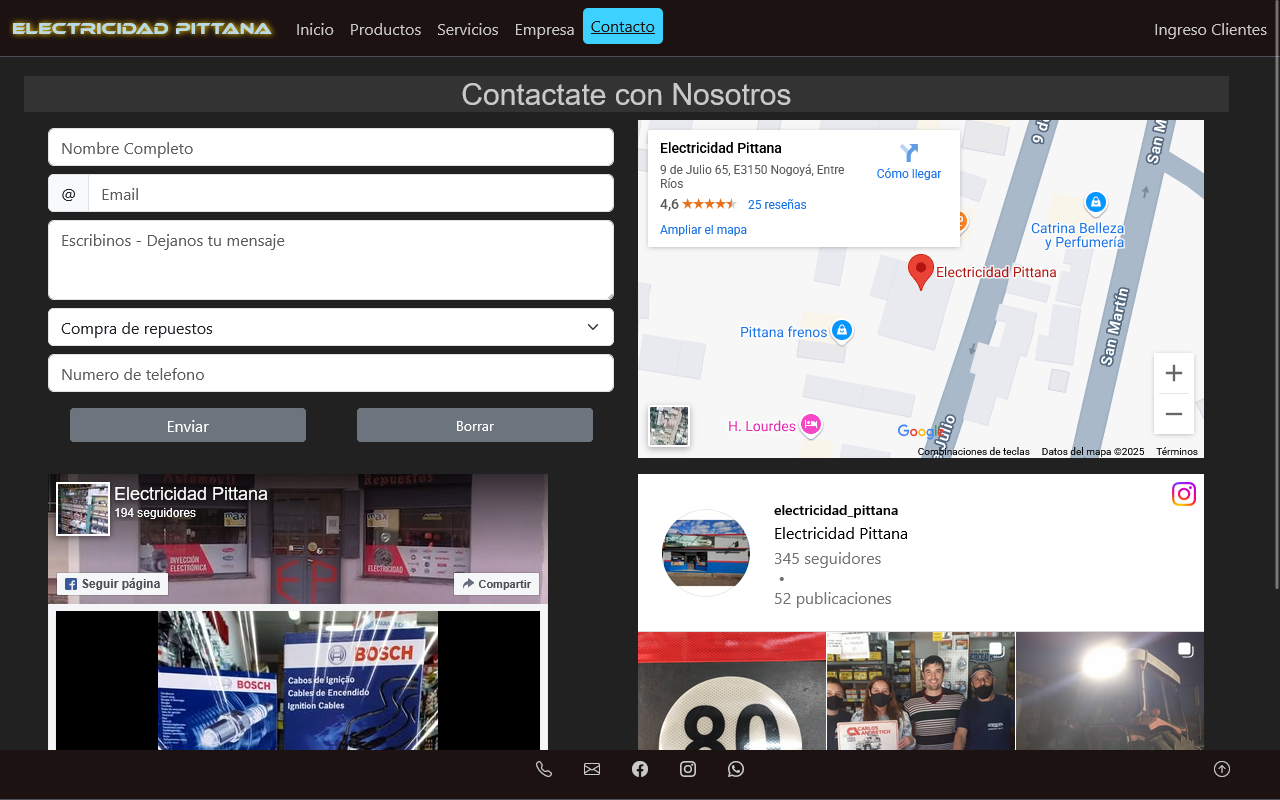Open Bosch cables Facebook post image

[x=298, y=680]
